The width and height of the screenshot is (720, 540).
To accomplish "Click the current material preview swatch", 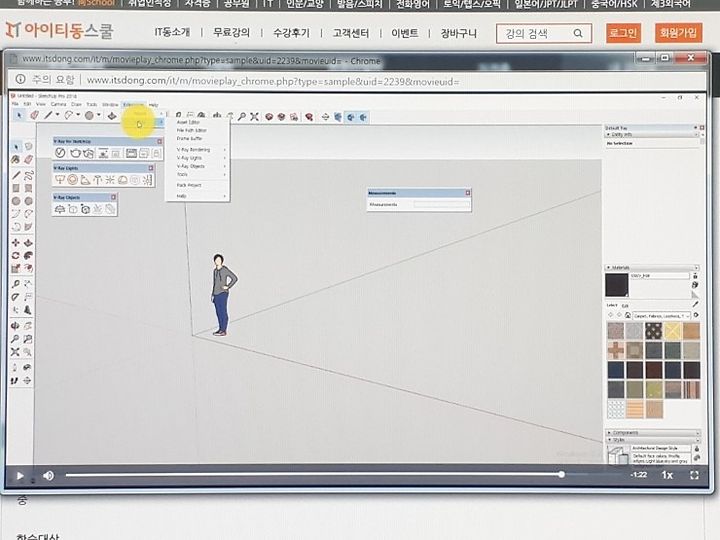I will point(617,285).
